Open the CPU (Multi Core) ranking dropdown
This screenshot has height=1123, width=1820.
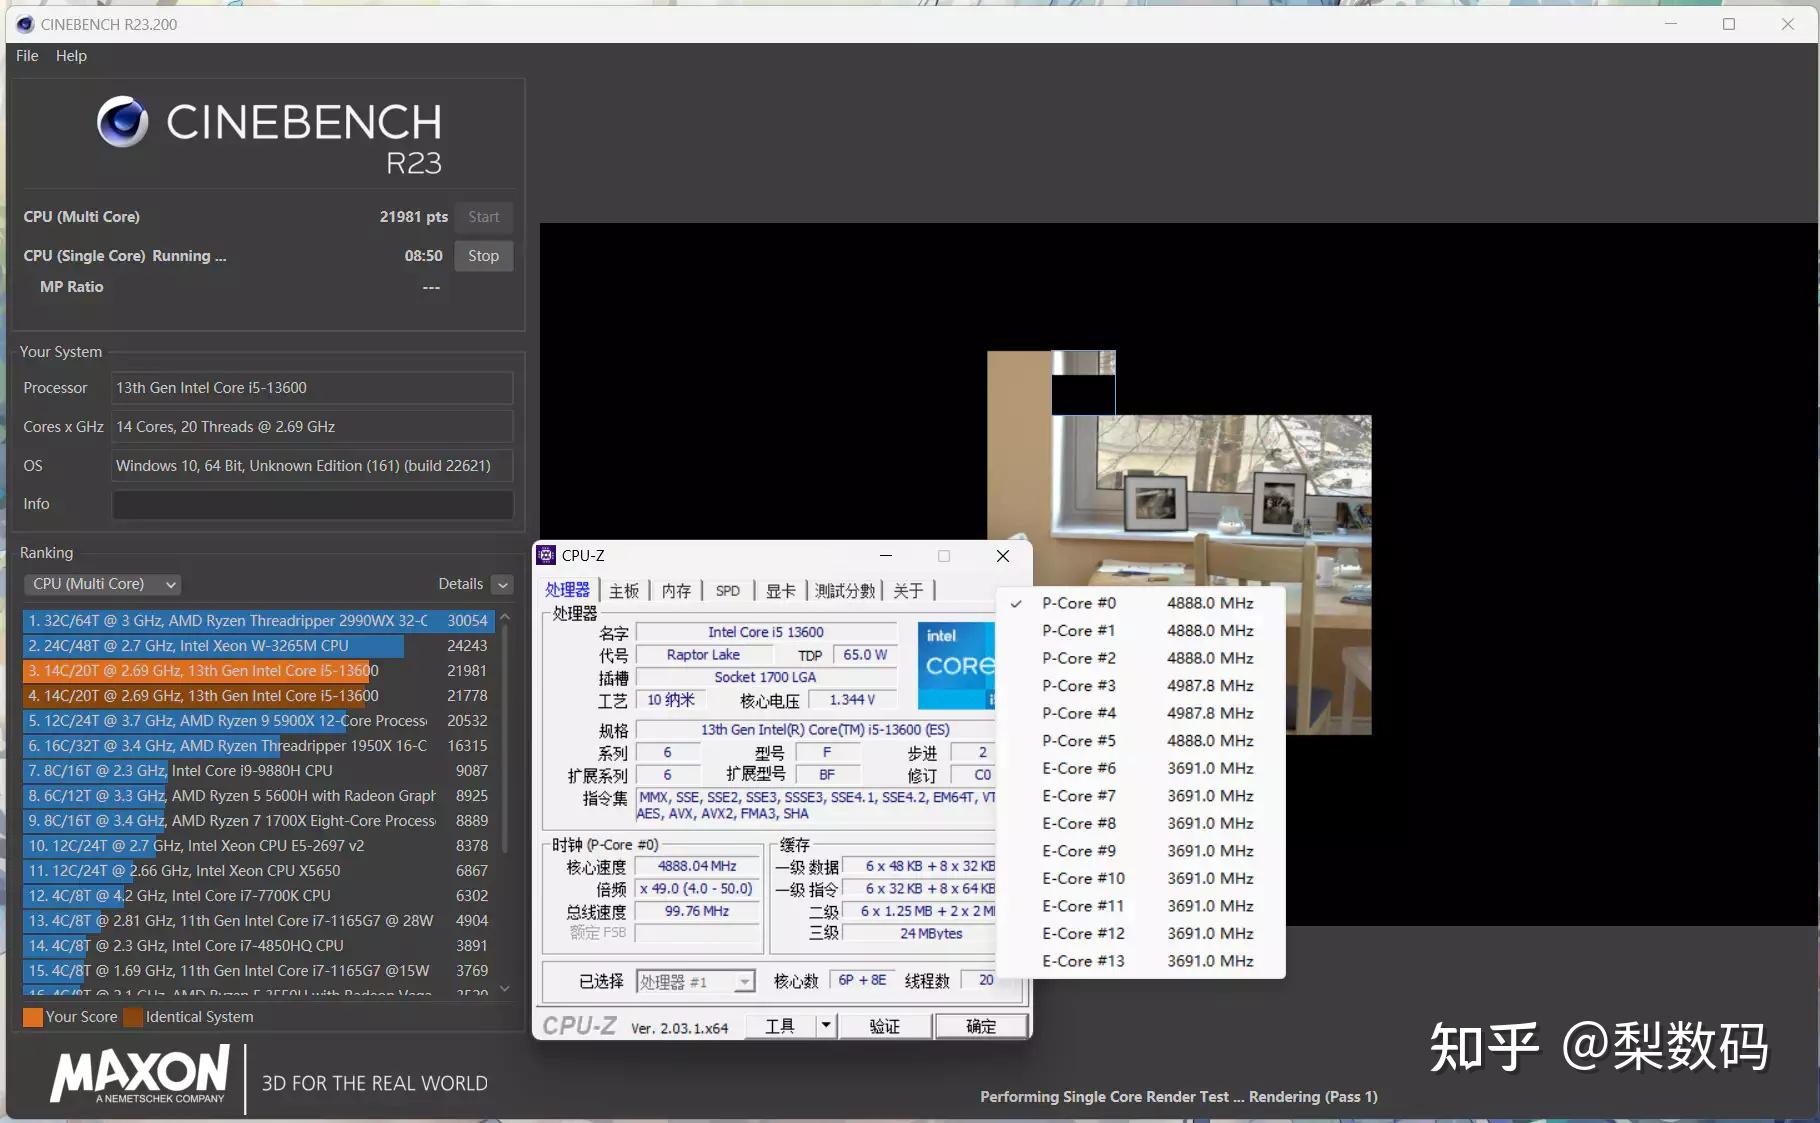tap(100, 584)
